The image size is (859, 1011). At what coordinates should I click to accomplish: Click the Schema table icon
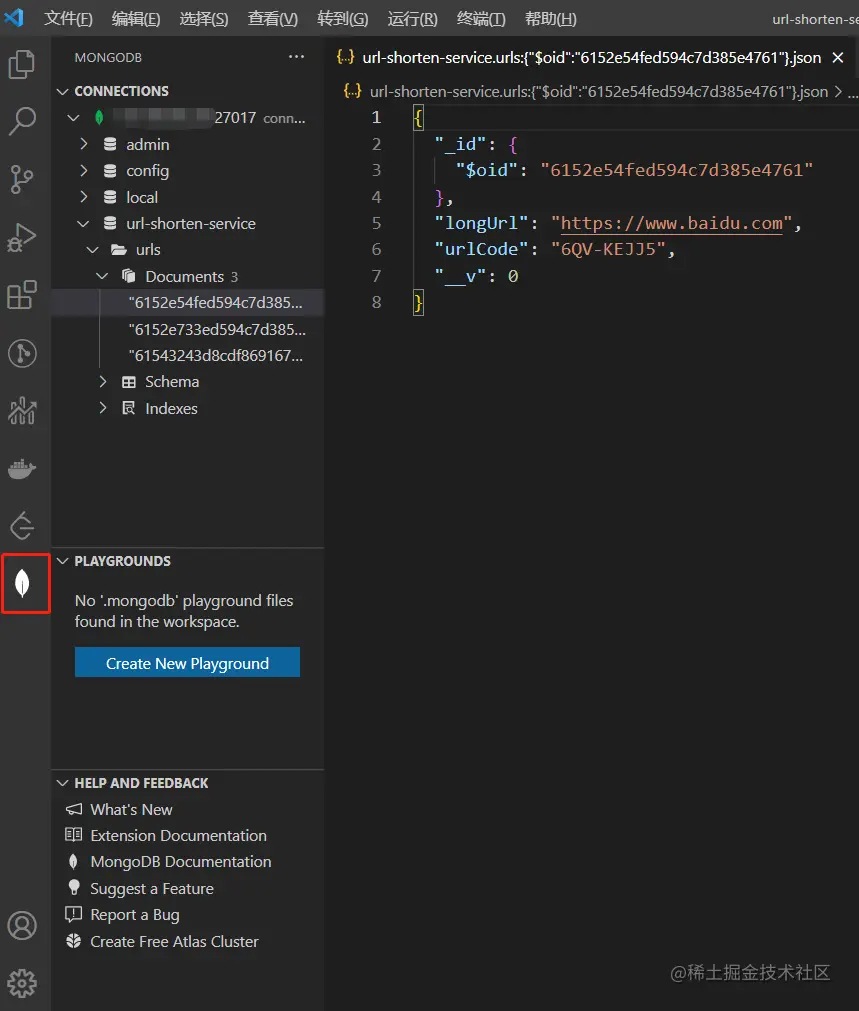pyautogui.click(x=129, y=382)
